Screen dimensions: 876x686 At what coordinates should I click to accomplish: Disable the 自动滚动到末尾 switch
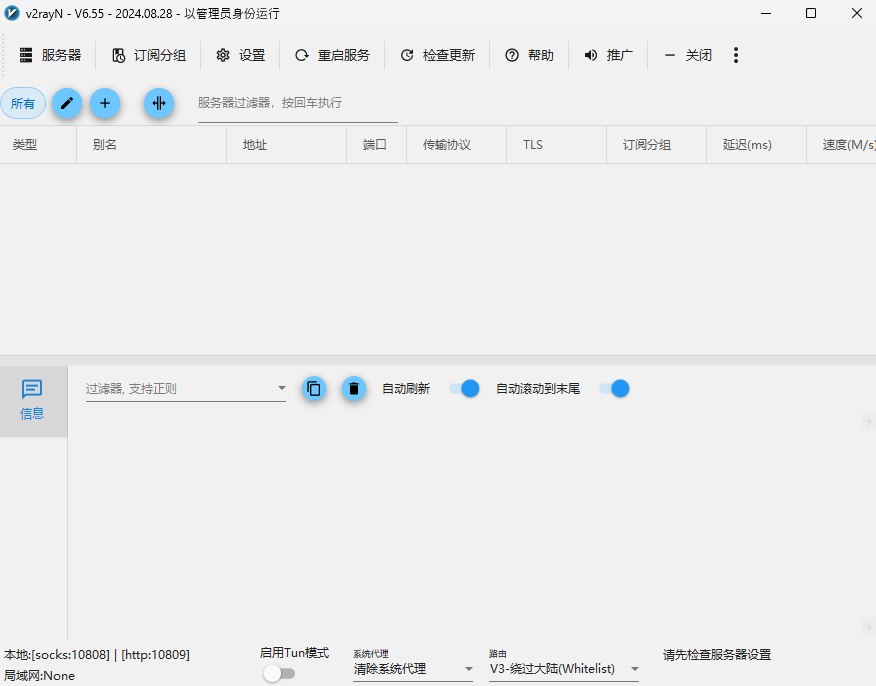tap(614, 388)
